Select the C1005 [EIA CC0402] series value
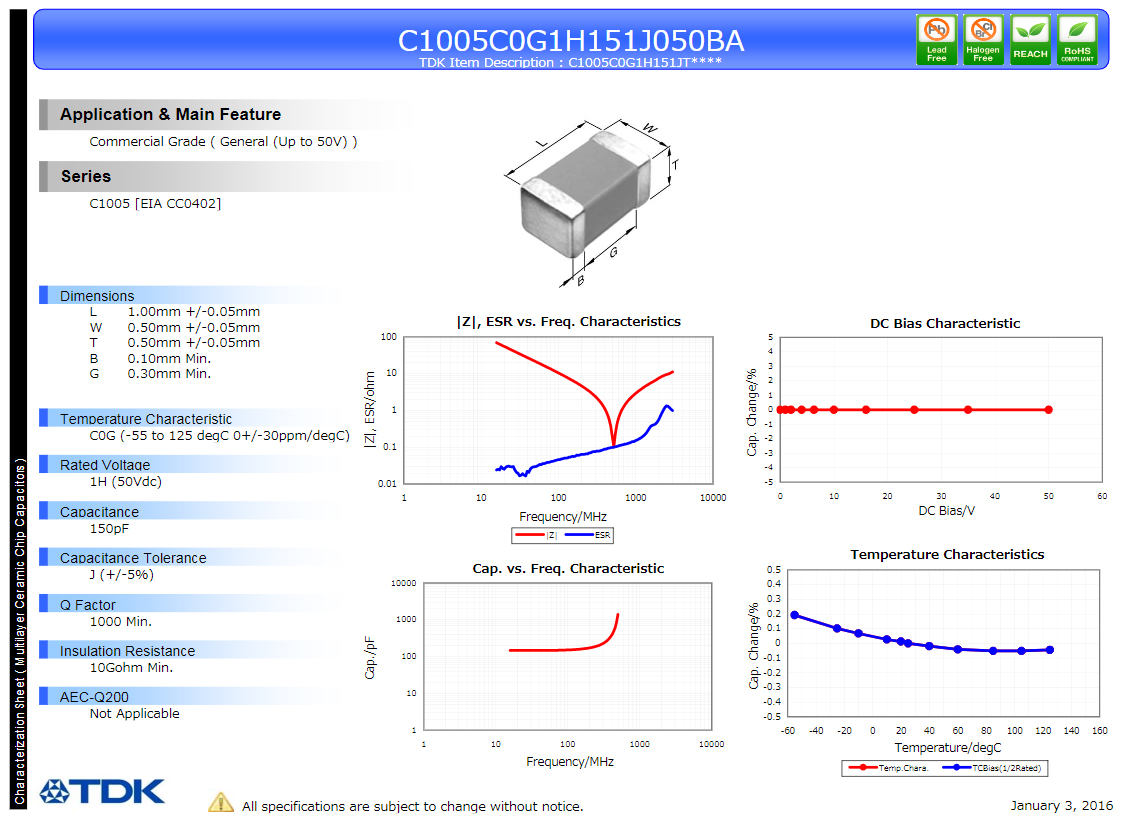Viewport: 1139px width, 825px height. pos(155,203)
